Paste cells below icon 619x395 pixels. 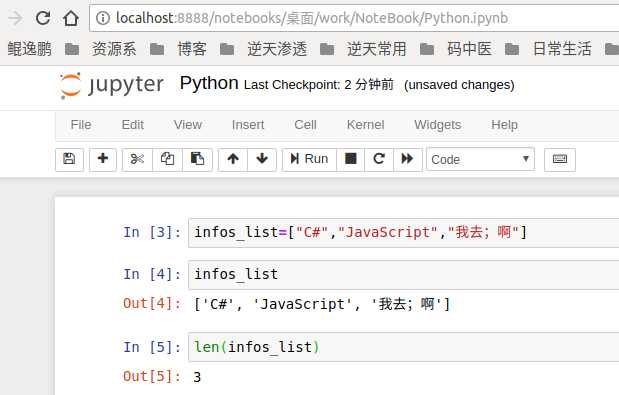(197, 159)
